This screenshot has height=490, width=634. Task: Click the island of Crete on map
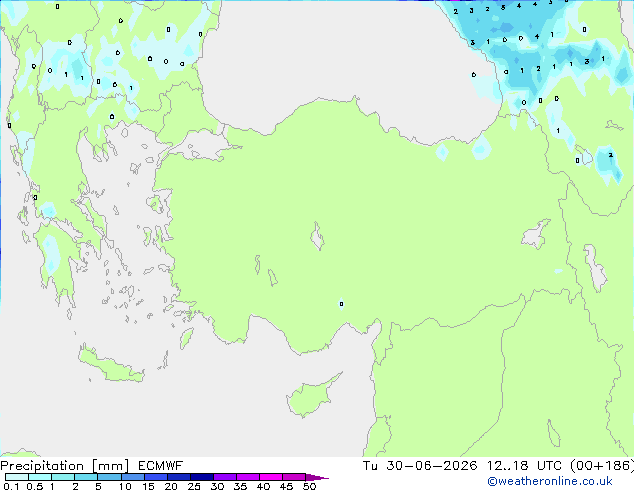click(x=110, y=365)
